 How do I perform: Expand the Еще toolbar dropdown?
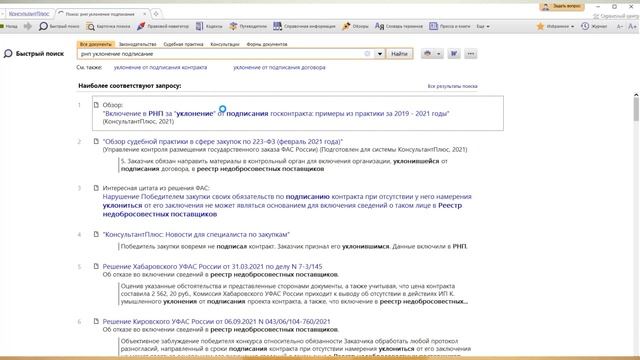tap(483, 27)
